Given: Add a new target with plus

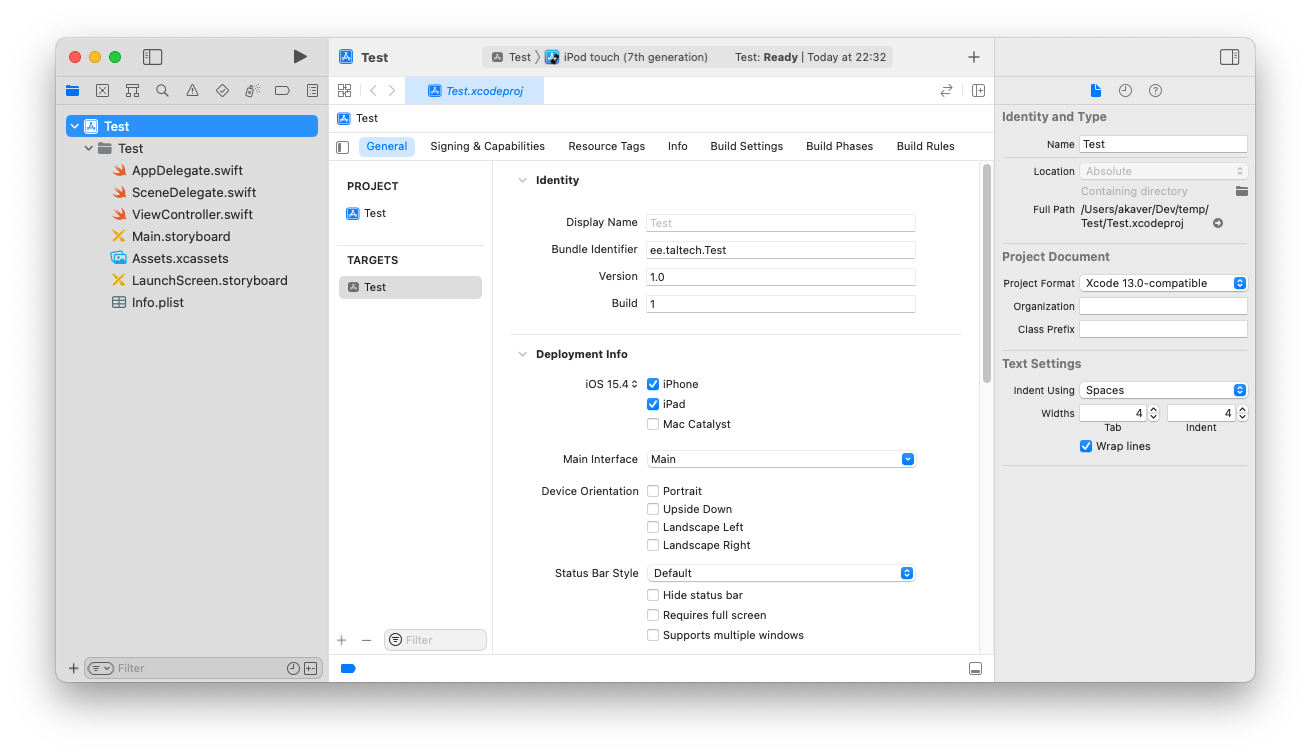Looking at the screenshot, I should point(341,640).
